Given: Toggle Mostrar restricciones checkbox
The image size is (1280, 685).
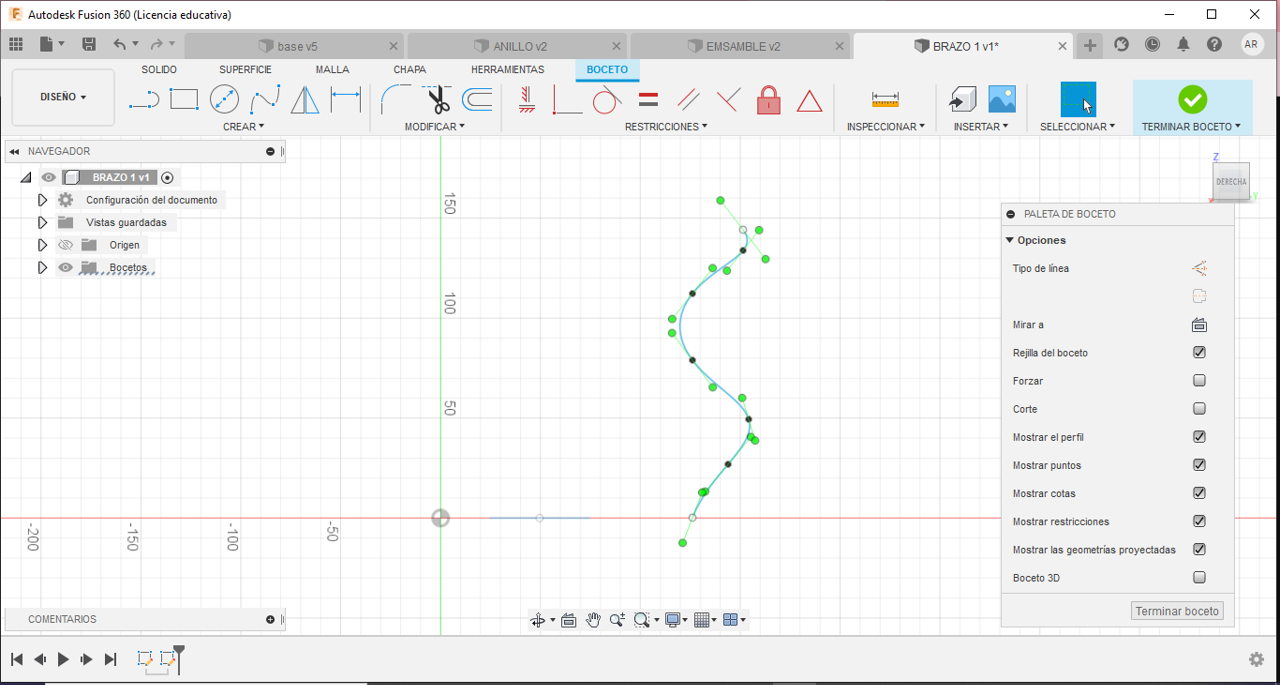Looking at the screenshot, I should point(1199,521).
